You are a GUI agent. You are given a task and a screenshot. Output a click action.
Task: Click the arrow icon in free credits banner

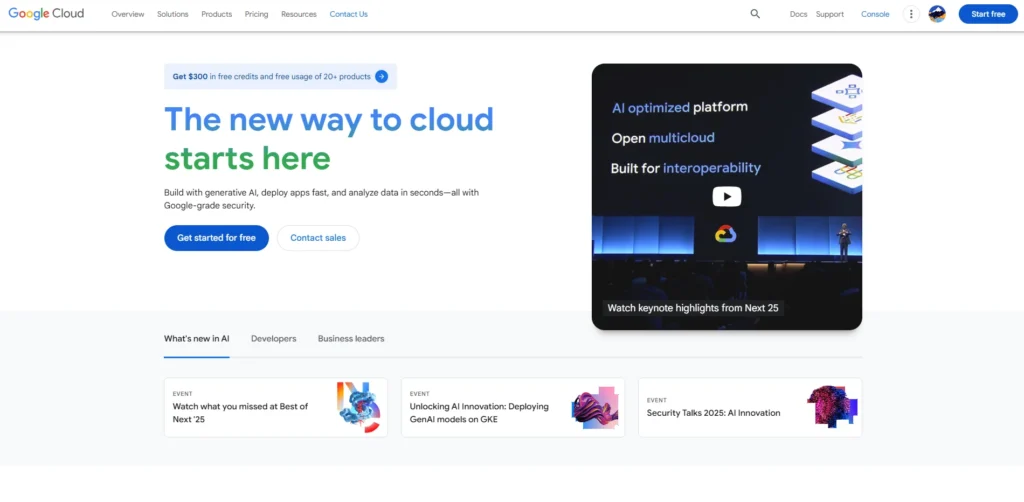(x=381, y=76)
